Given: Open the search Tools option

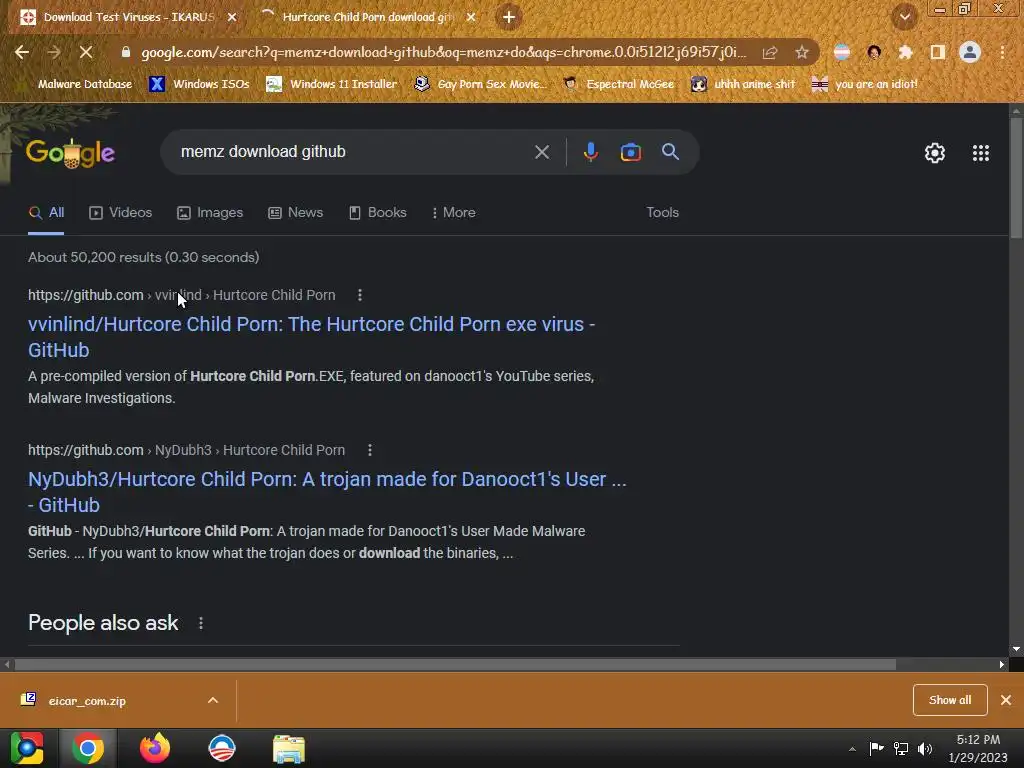Looking at the screenshot, I should click(662, 212).
